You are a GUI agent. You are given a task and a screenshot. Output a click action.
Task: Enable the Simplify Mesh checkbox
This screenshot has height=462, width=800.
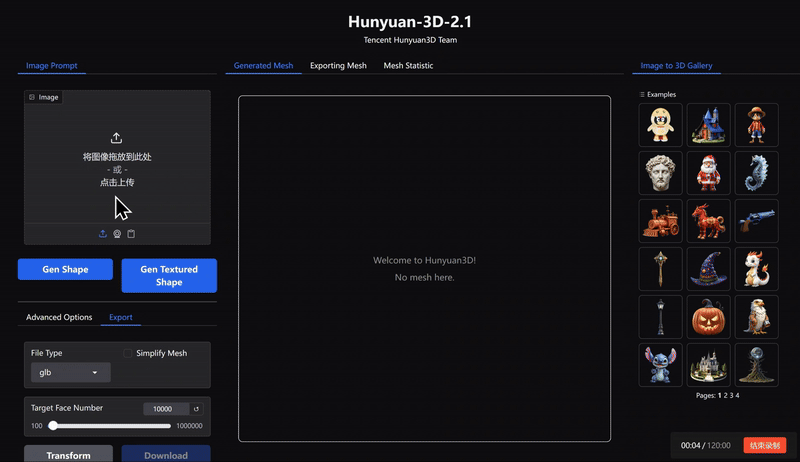point(128,353)
